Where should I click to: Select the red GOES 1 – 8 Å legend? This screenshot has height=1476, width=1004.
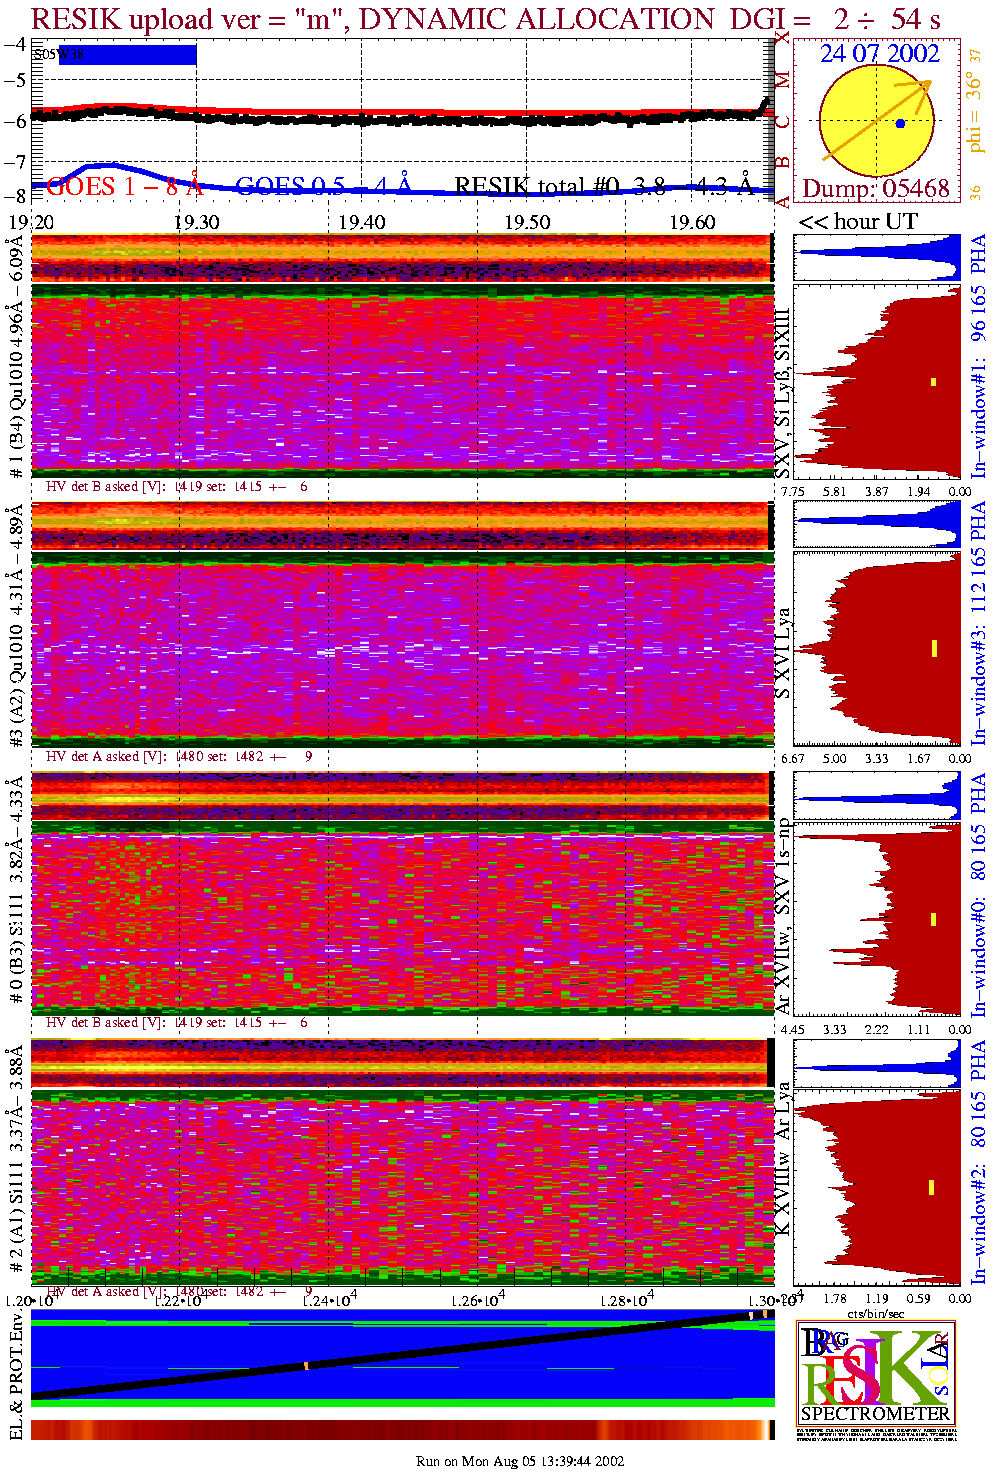[x=124, y=187]
